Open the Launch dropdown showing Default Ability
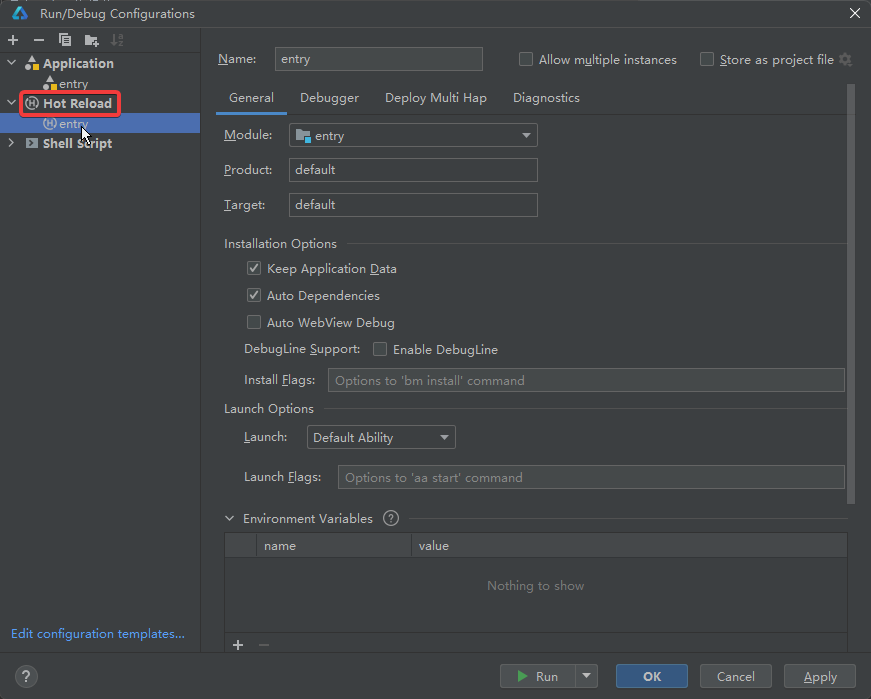The width and height of the screenshot is (871, 699). point(381,437)
